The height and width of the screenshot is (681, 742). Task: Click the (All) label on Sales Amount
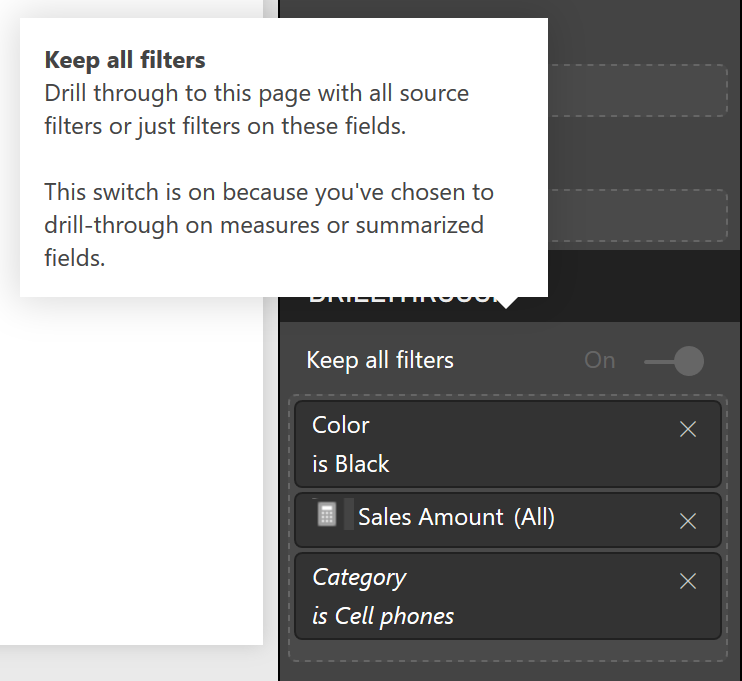[x=534, y=517]
